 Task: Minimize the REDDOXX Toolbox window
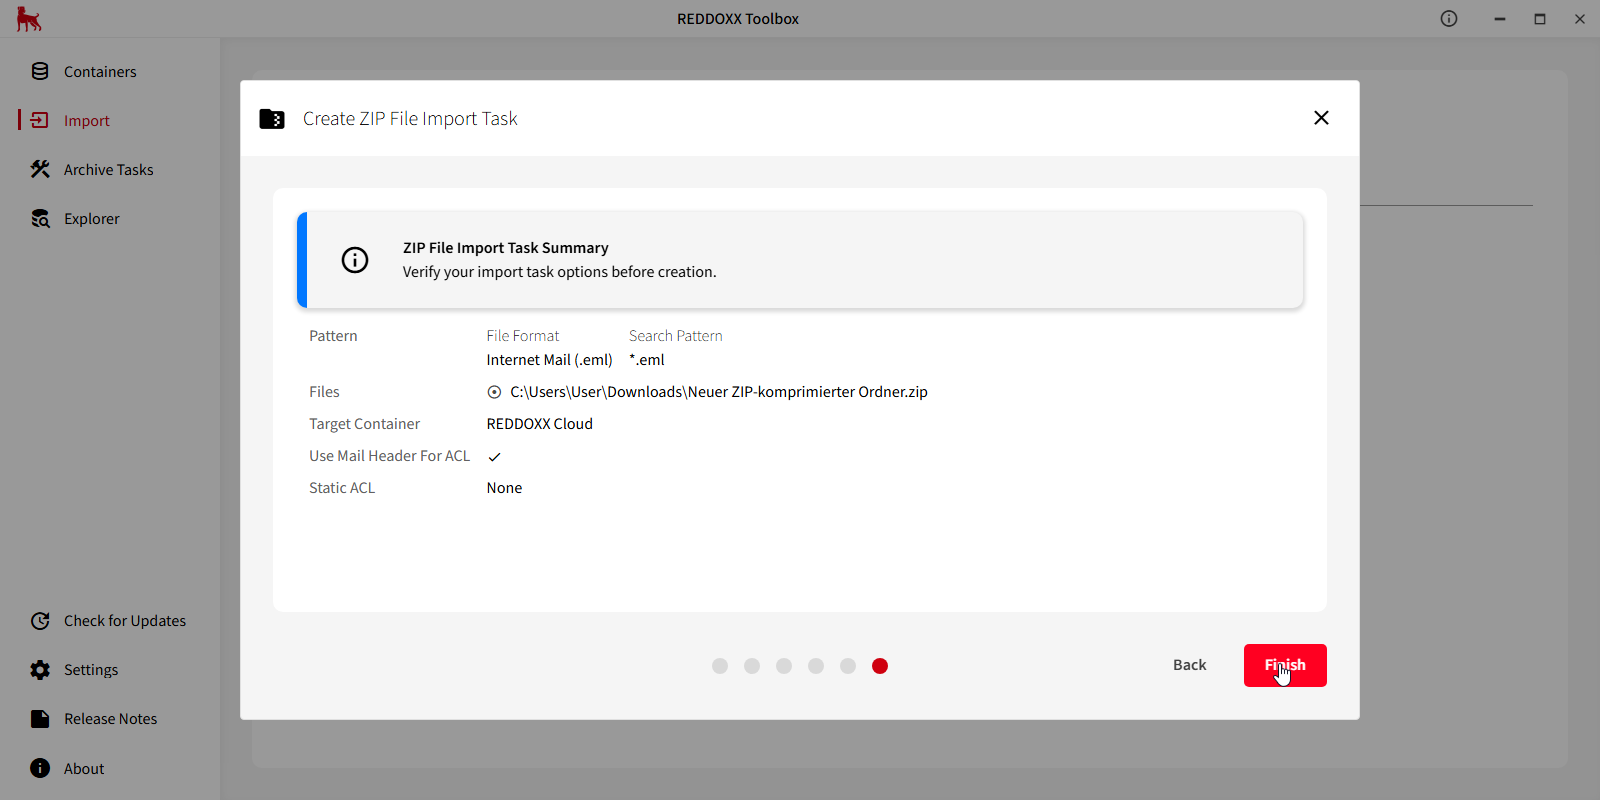coord(1500,19)
